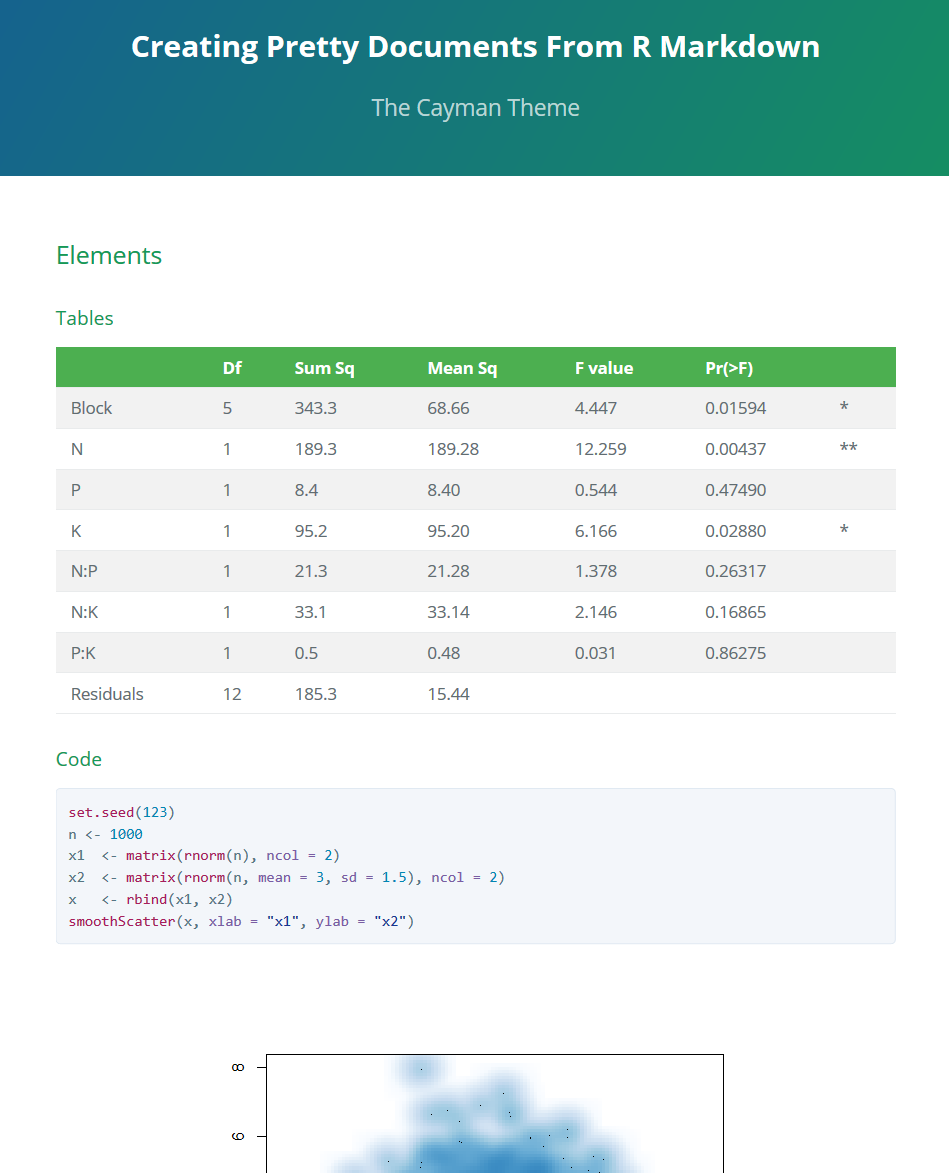The image size is (949, 1173).
Task: Click the F value 6.166
Action: point(596,531)
